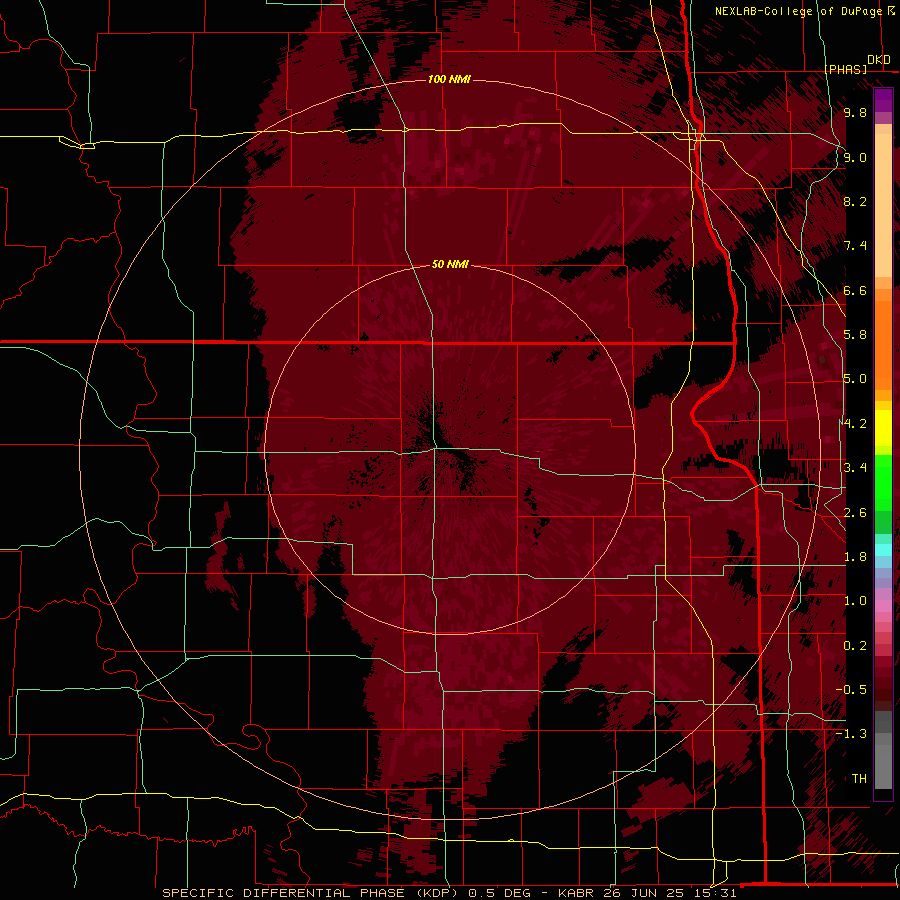
Task: Click the 6.6 legend value
Action: click(855, 290)
